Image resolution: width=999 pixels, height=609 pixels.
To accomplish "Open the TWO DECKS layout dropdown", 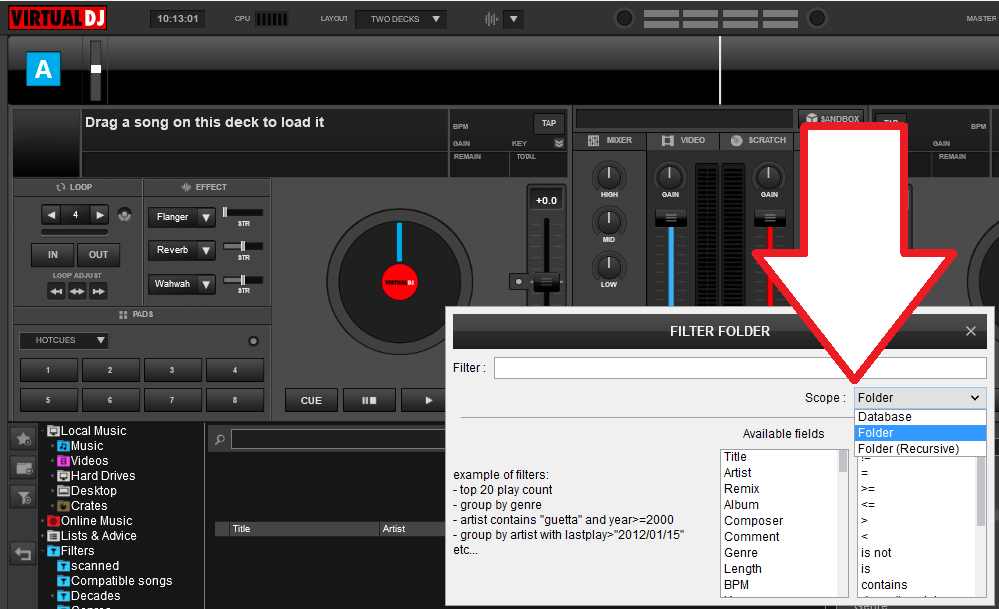I will 401,19.
